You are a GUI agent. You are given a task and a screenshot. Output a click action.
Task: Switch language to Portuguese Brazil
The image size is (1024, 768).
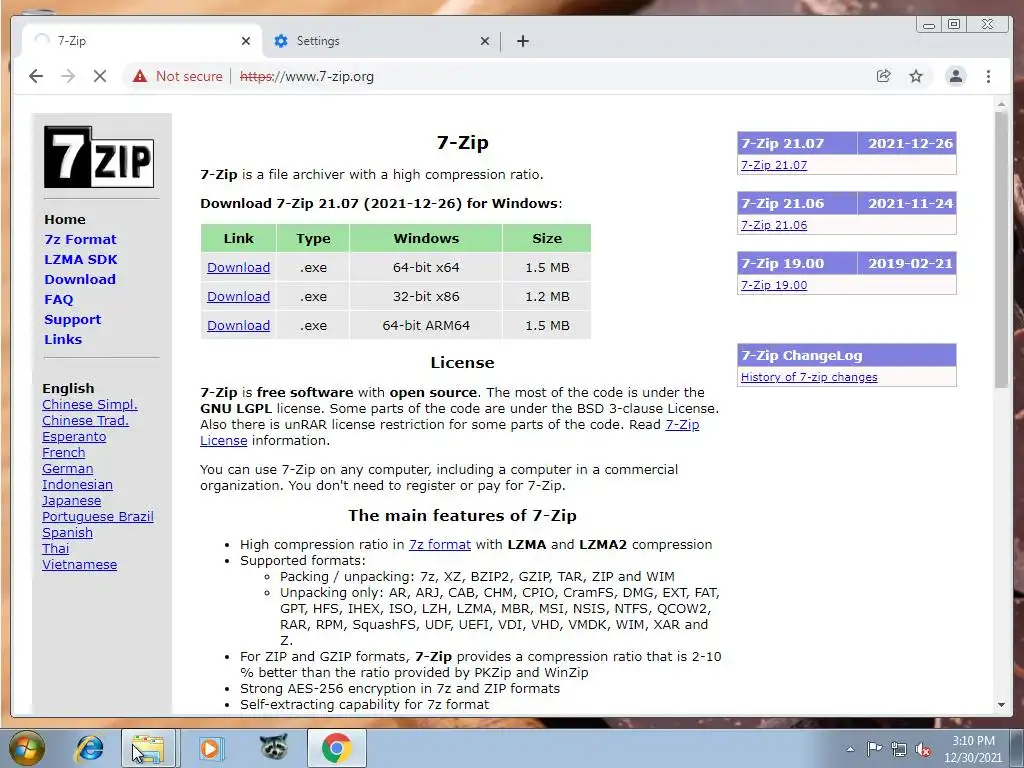pyautogui.click(x=98, y=517)
